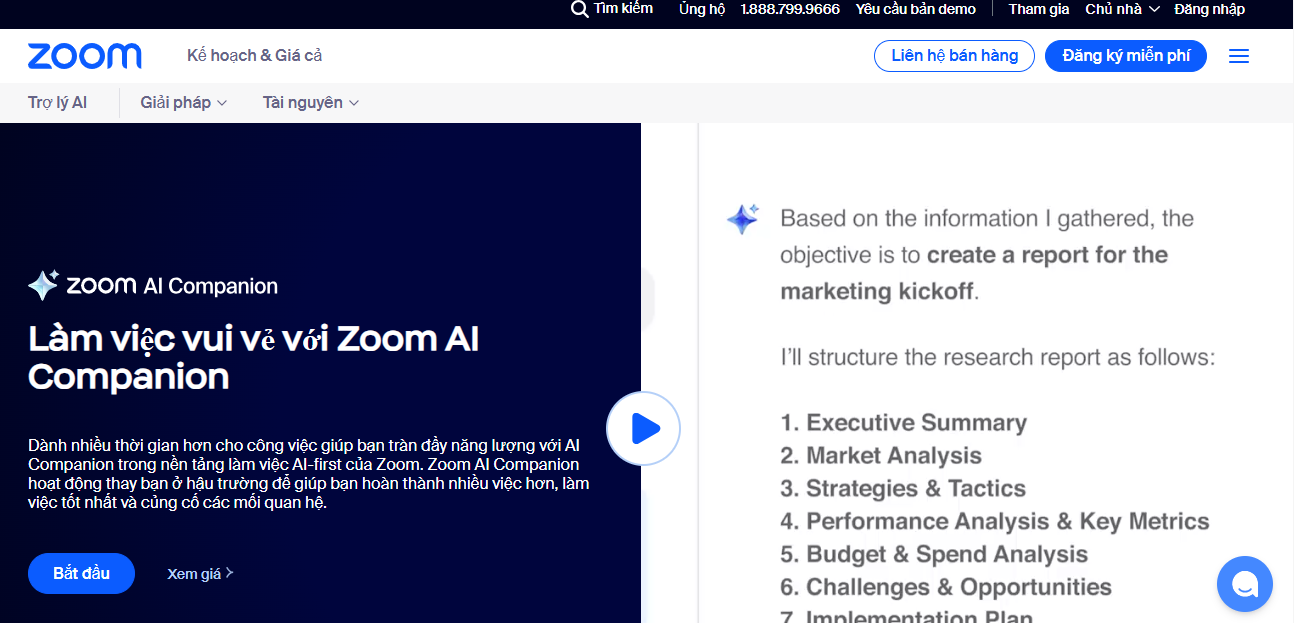This screenshot has height=623, width=1294.
Task: Play the AI Companion demo video
Action: point(643,428)
